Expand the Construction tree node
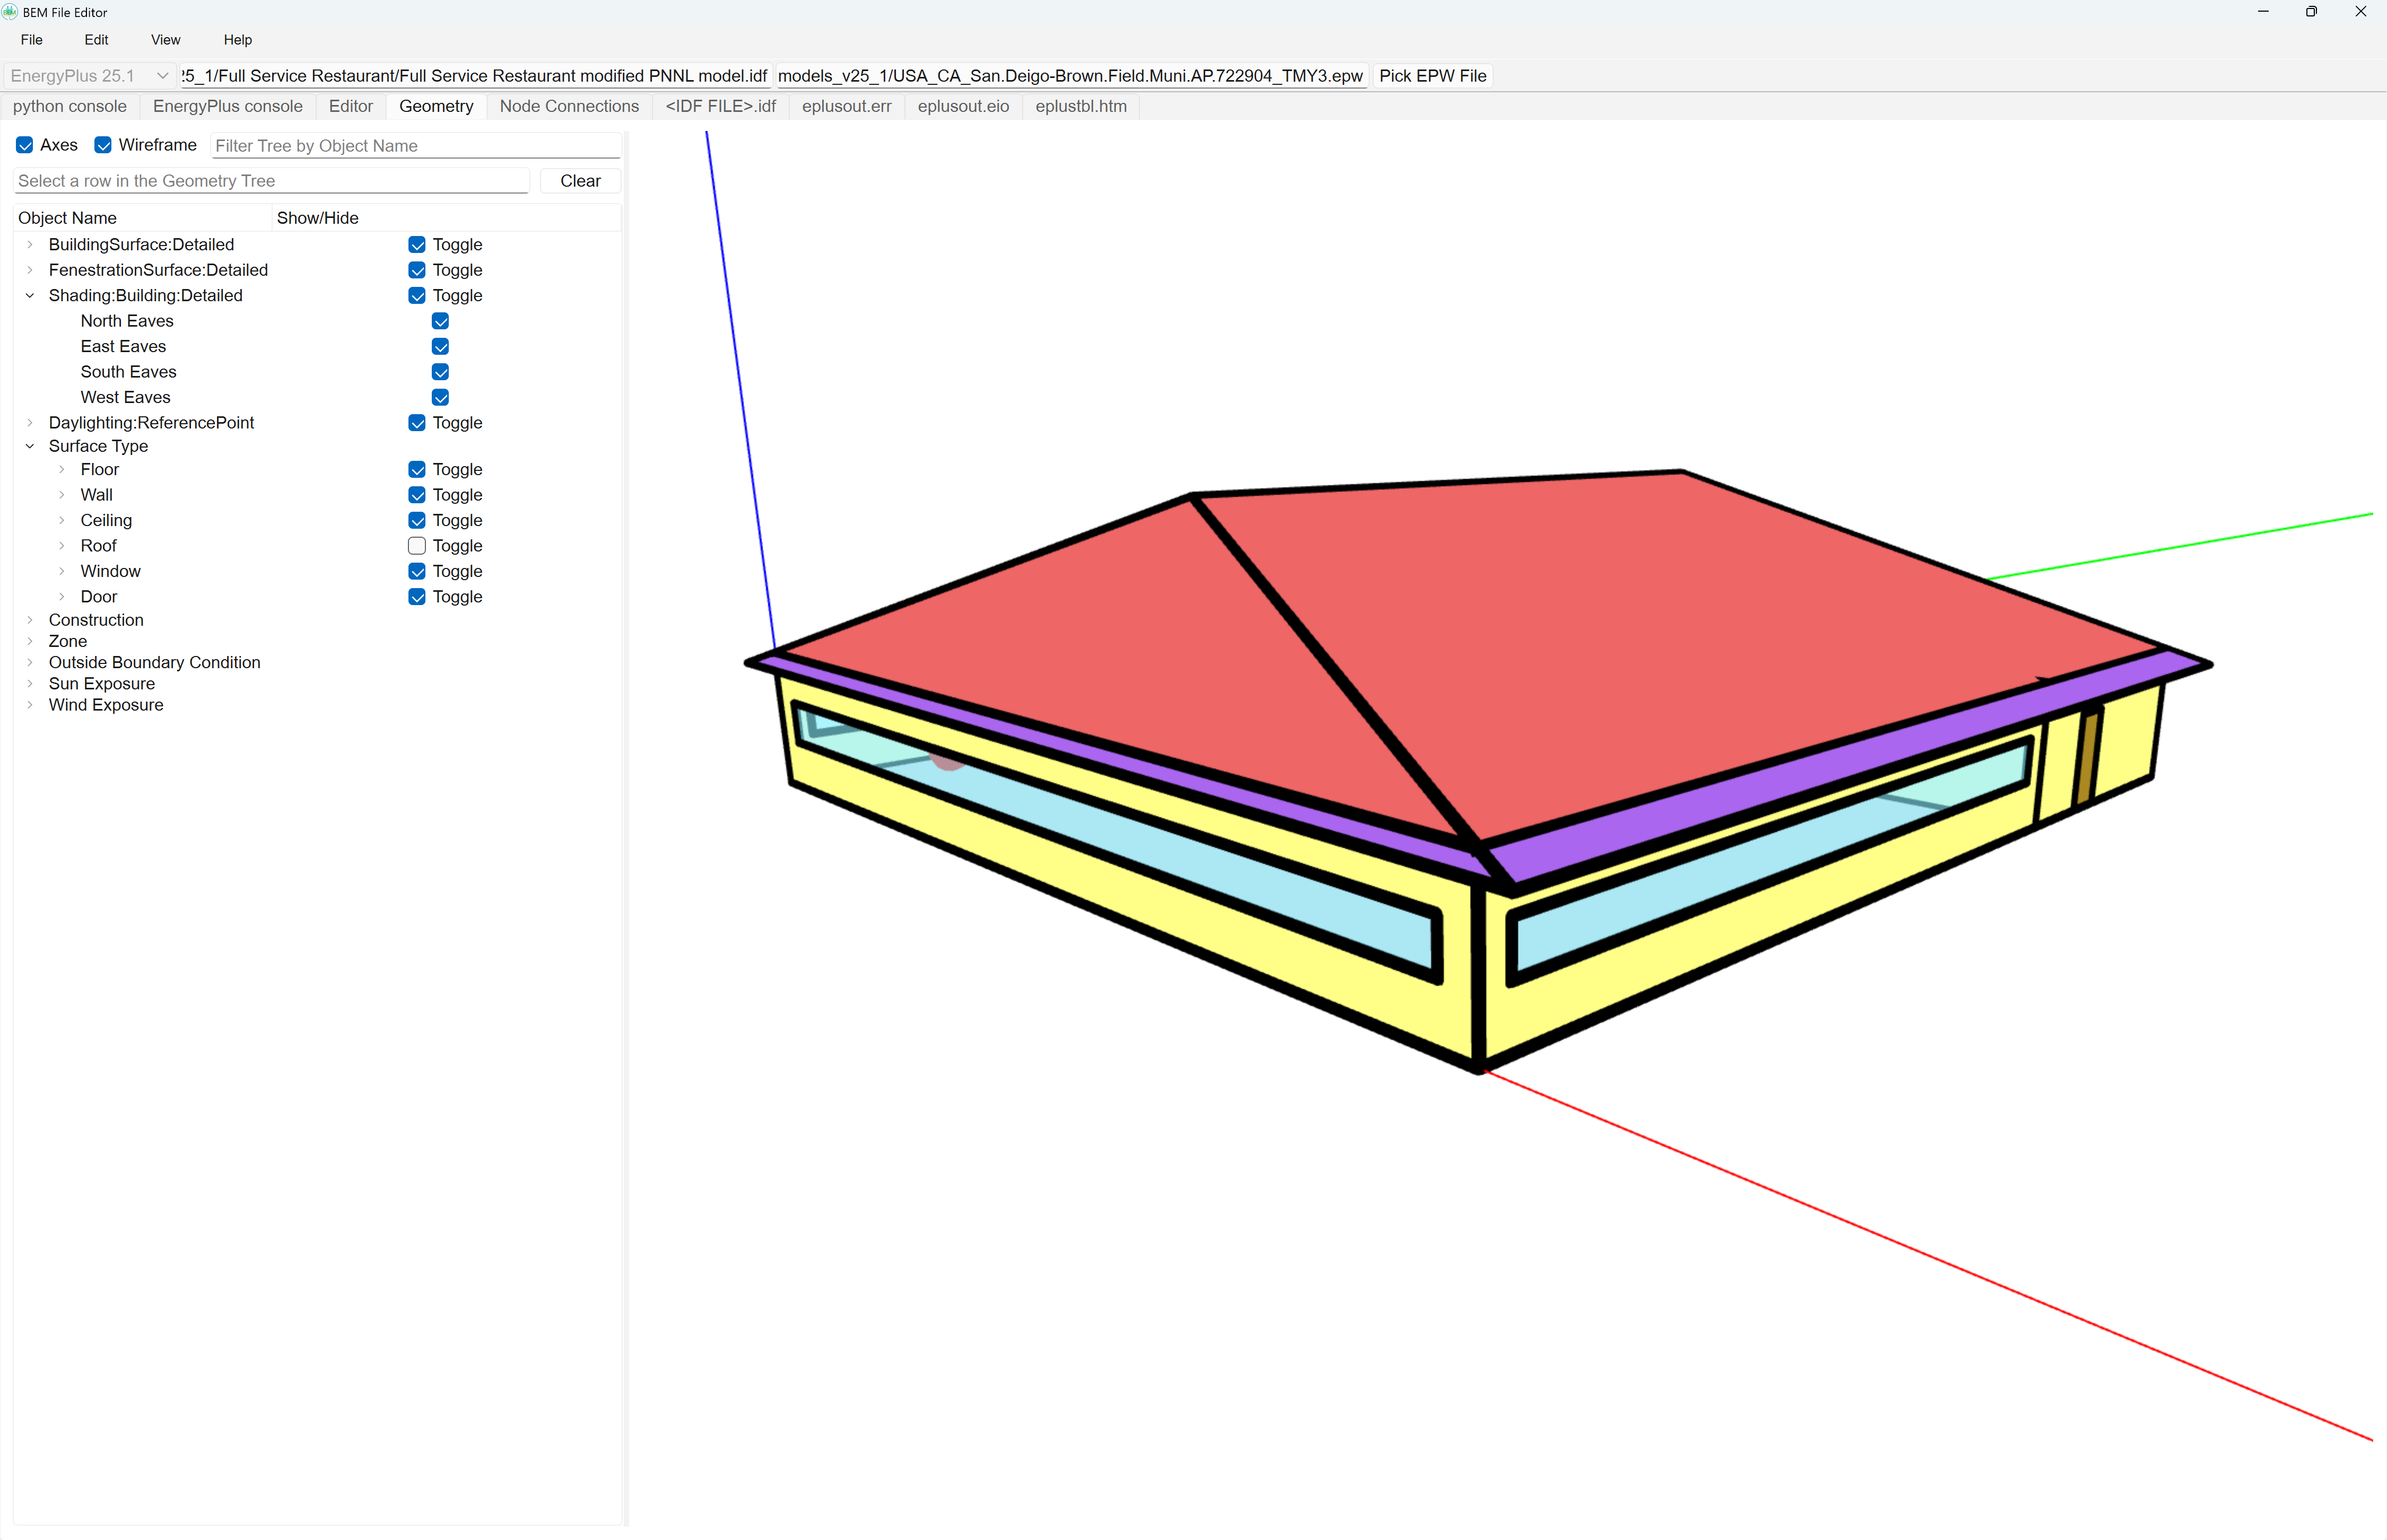Screen dimensions: 2387x1540 tap(30, 620)
